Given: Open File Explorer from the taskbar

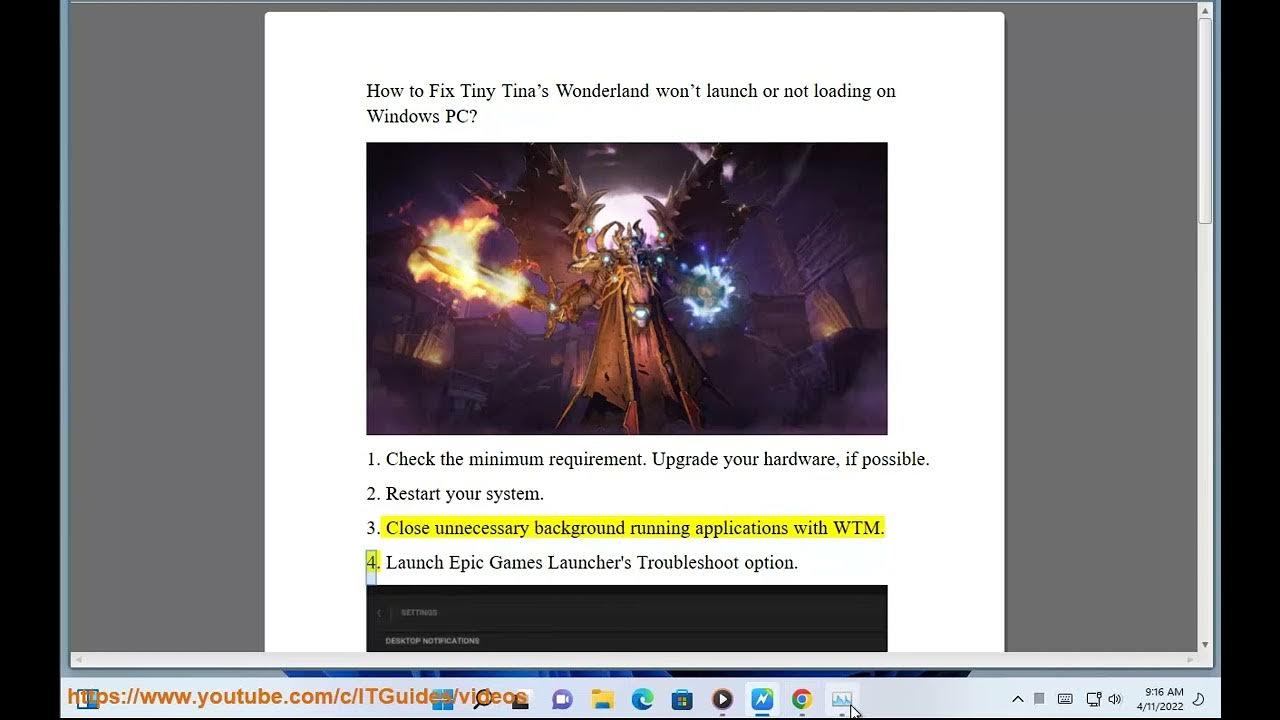Looking at the screenshot, I should [602, 699].
